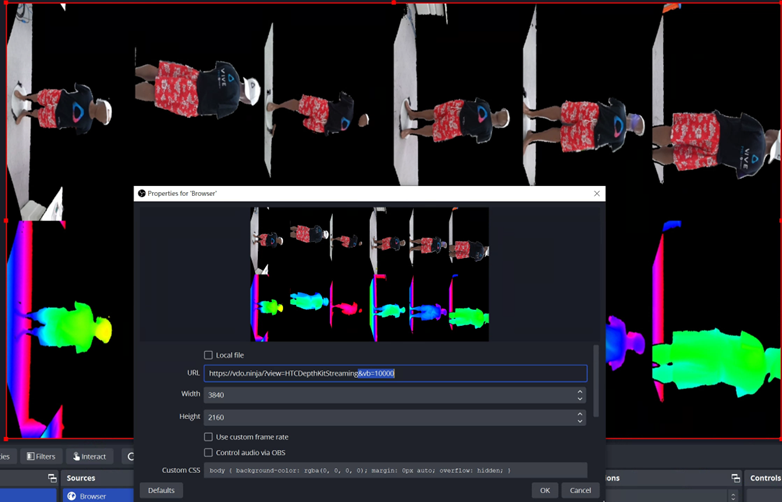Click the preview thumbnail in properties dialog
Image resolution: width=782 pixels, height=502 pixels.
click(369, 274)
